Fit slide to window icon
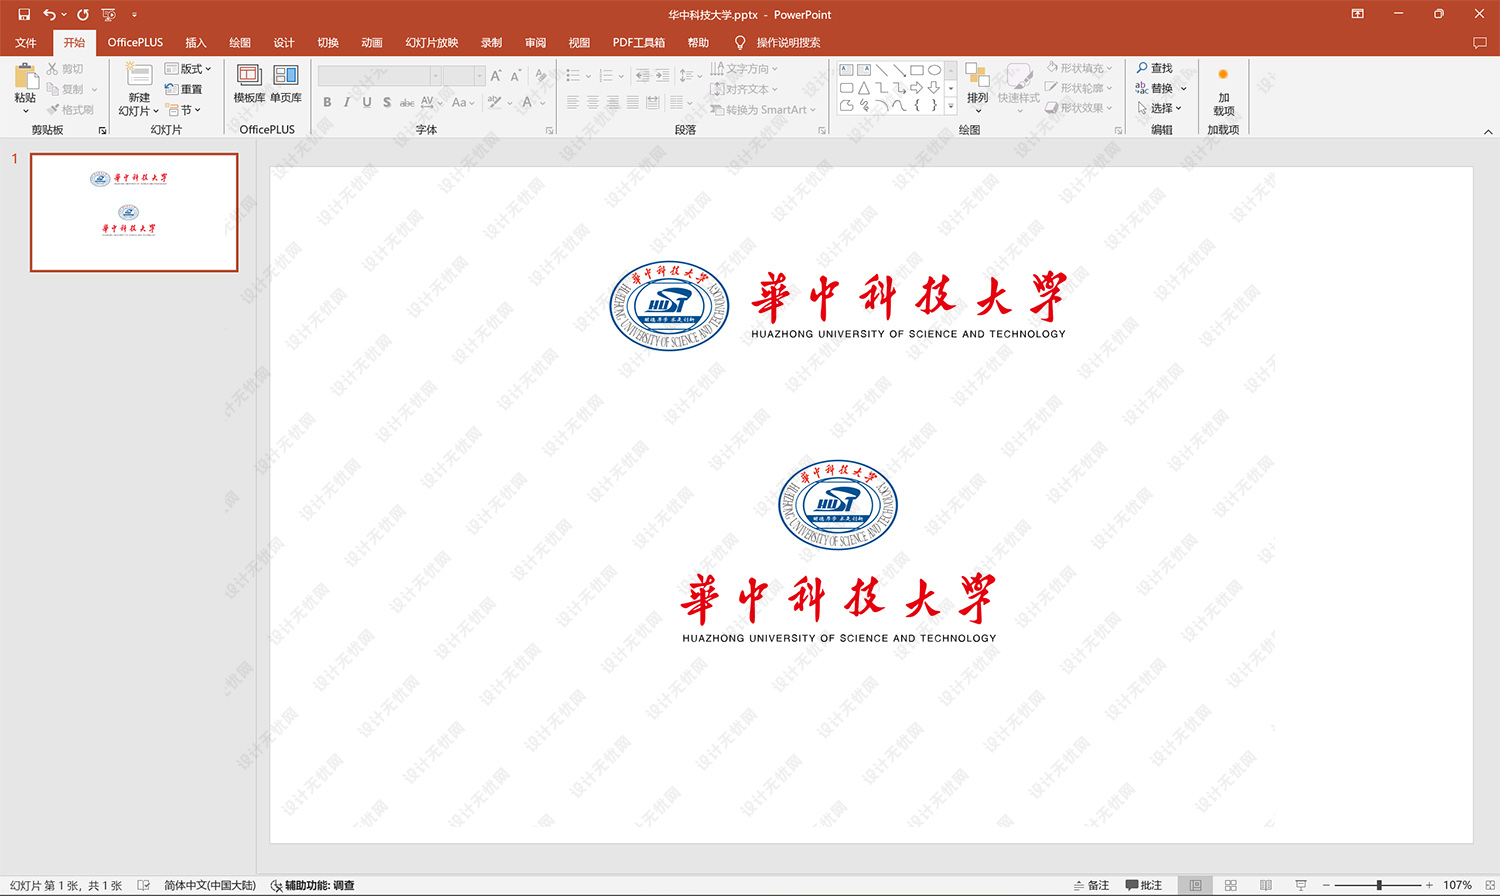Viewport: 1500px width, 896px height. pos(1490,885)
